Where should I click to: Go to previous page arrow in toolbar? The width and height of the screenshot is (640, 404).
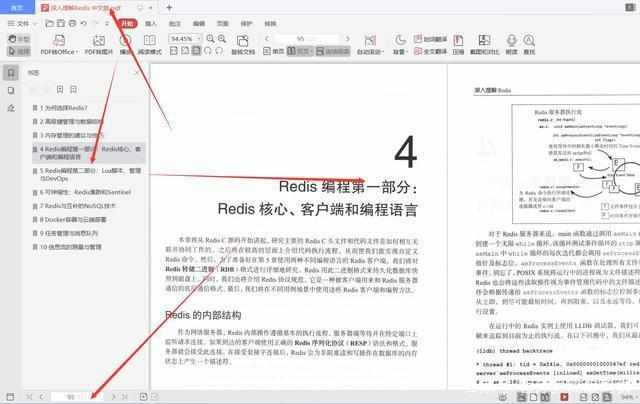267,39
